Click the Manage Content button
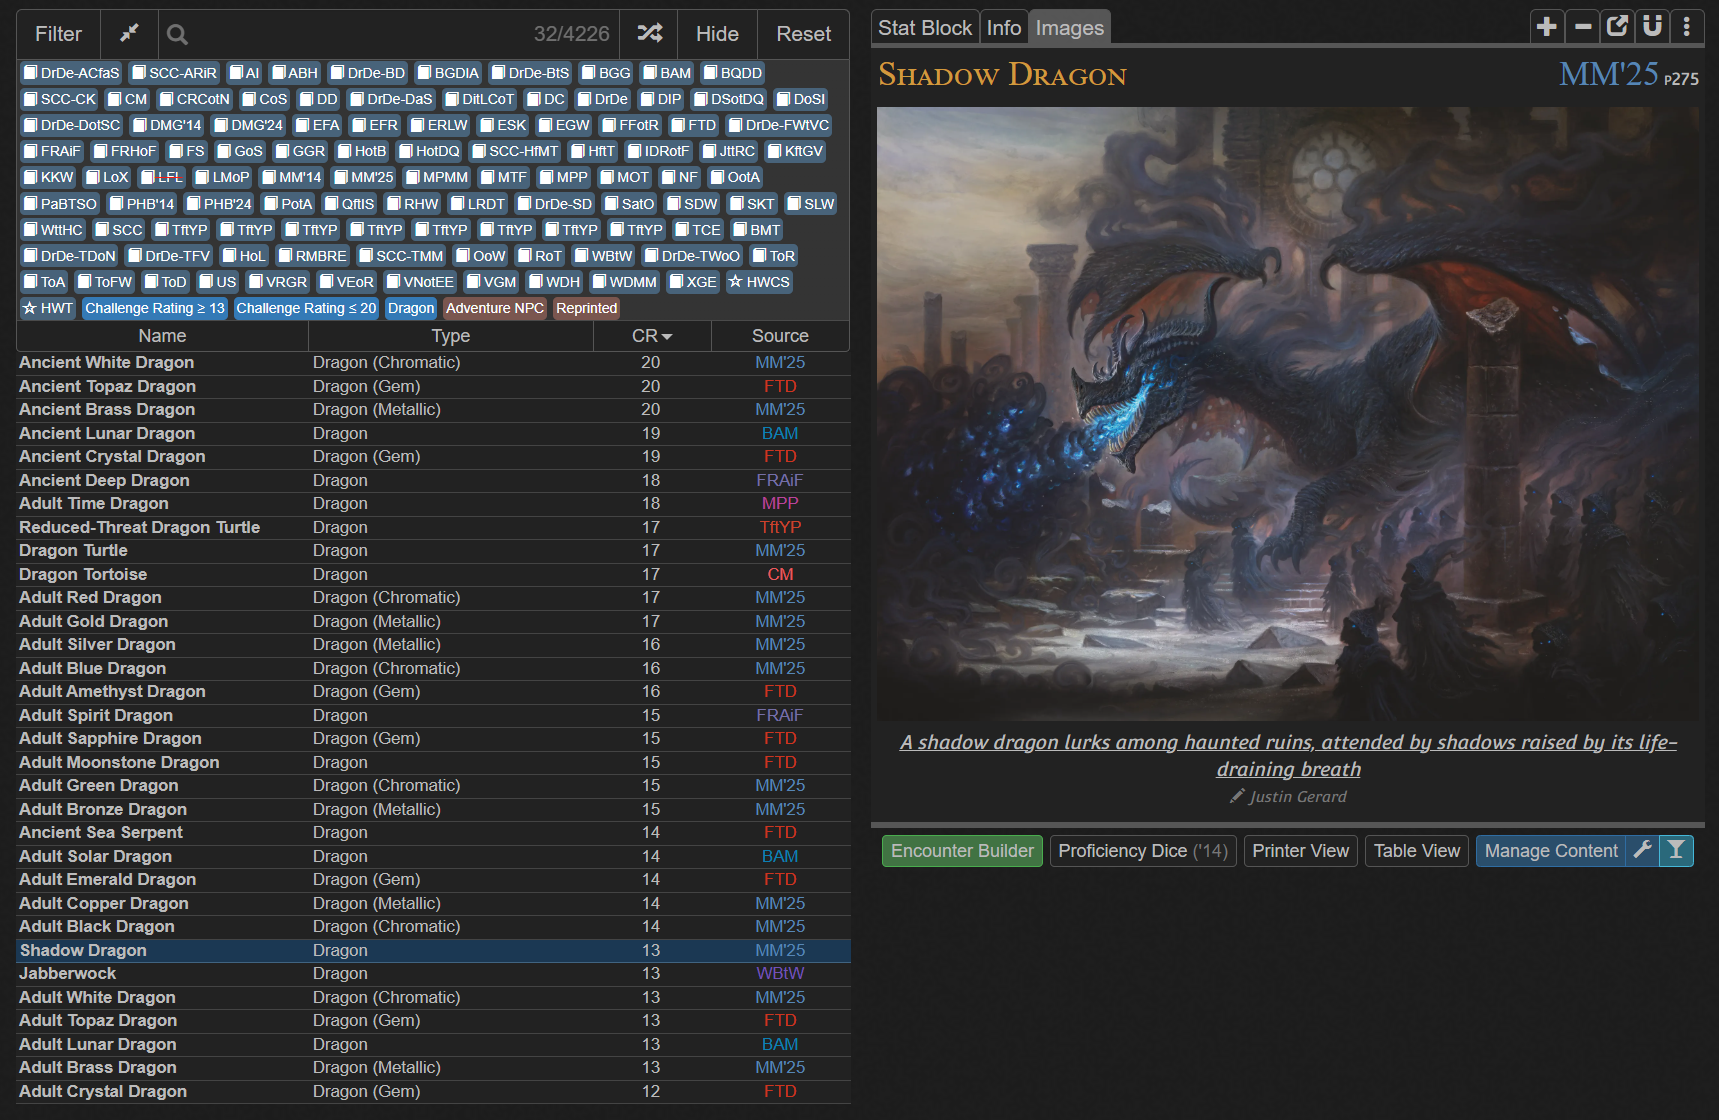Screen dimensions: 1719x1120 (x=1551, y=851)
